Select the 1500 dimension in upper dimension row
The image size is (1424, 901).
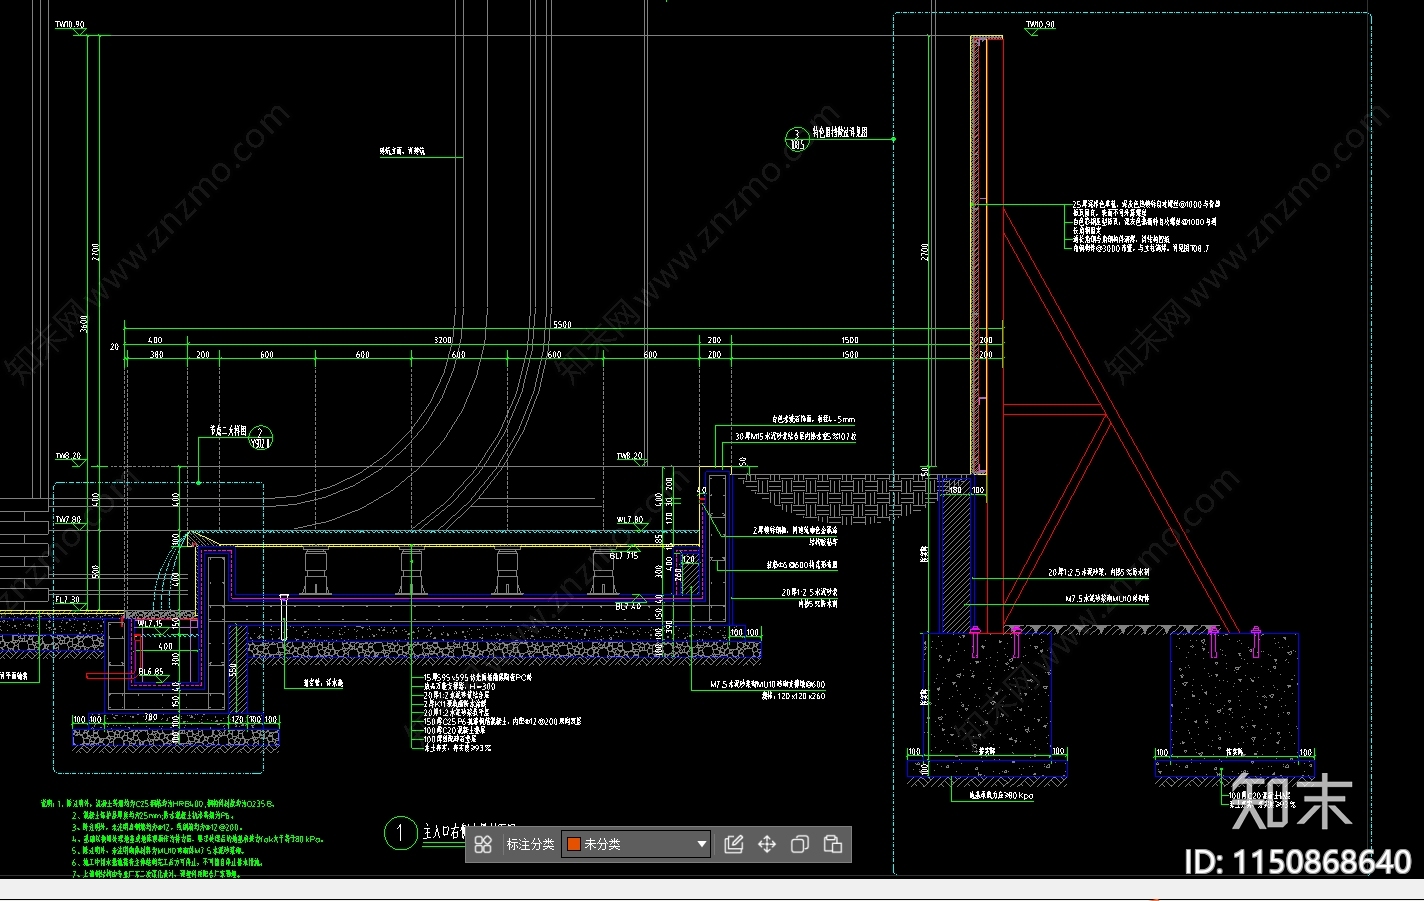click(849, 340)
